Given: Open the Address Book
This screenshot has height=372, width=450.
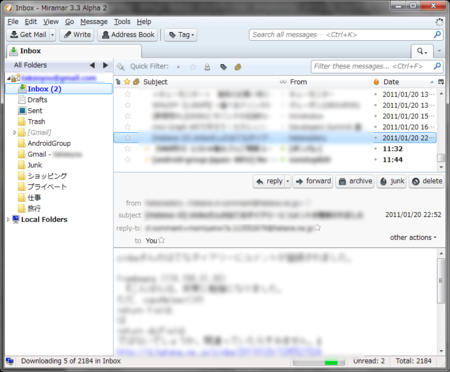Looking at the screenshot, I should pos(128,35).
